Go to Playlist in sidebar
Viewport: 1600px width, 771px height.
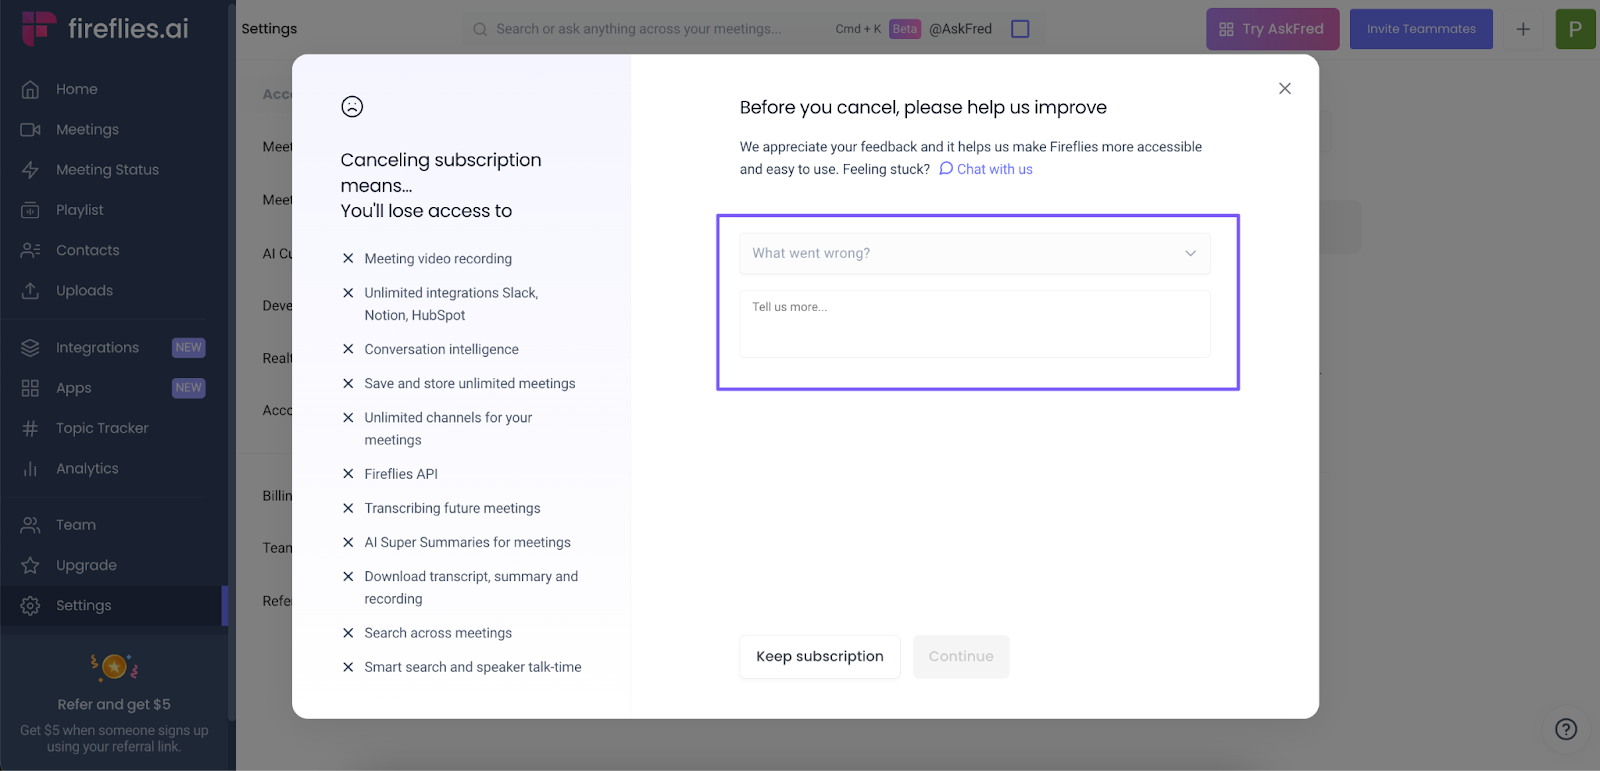pyautogui.click(x=80, y=210)
